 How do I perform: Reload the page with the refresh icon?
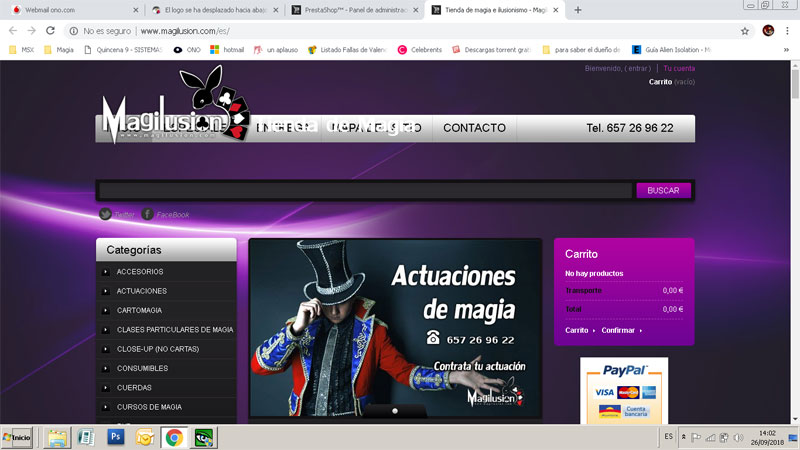point(50,31)
